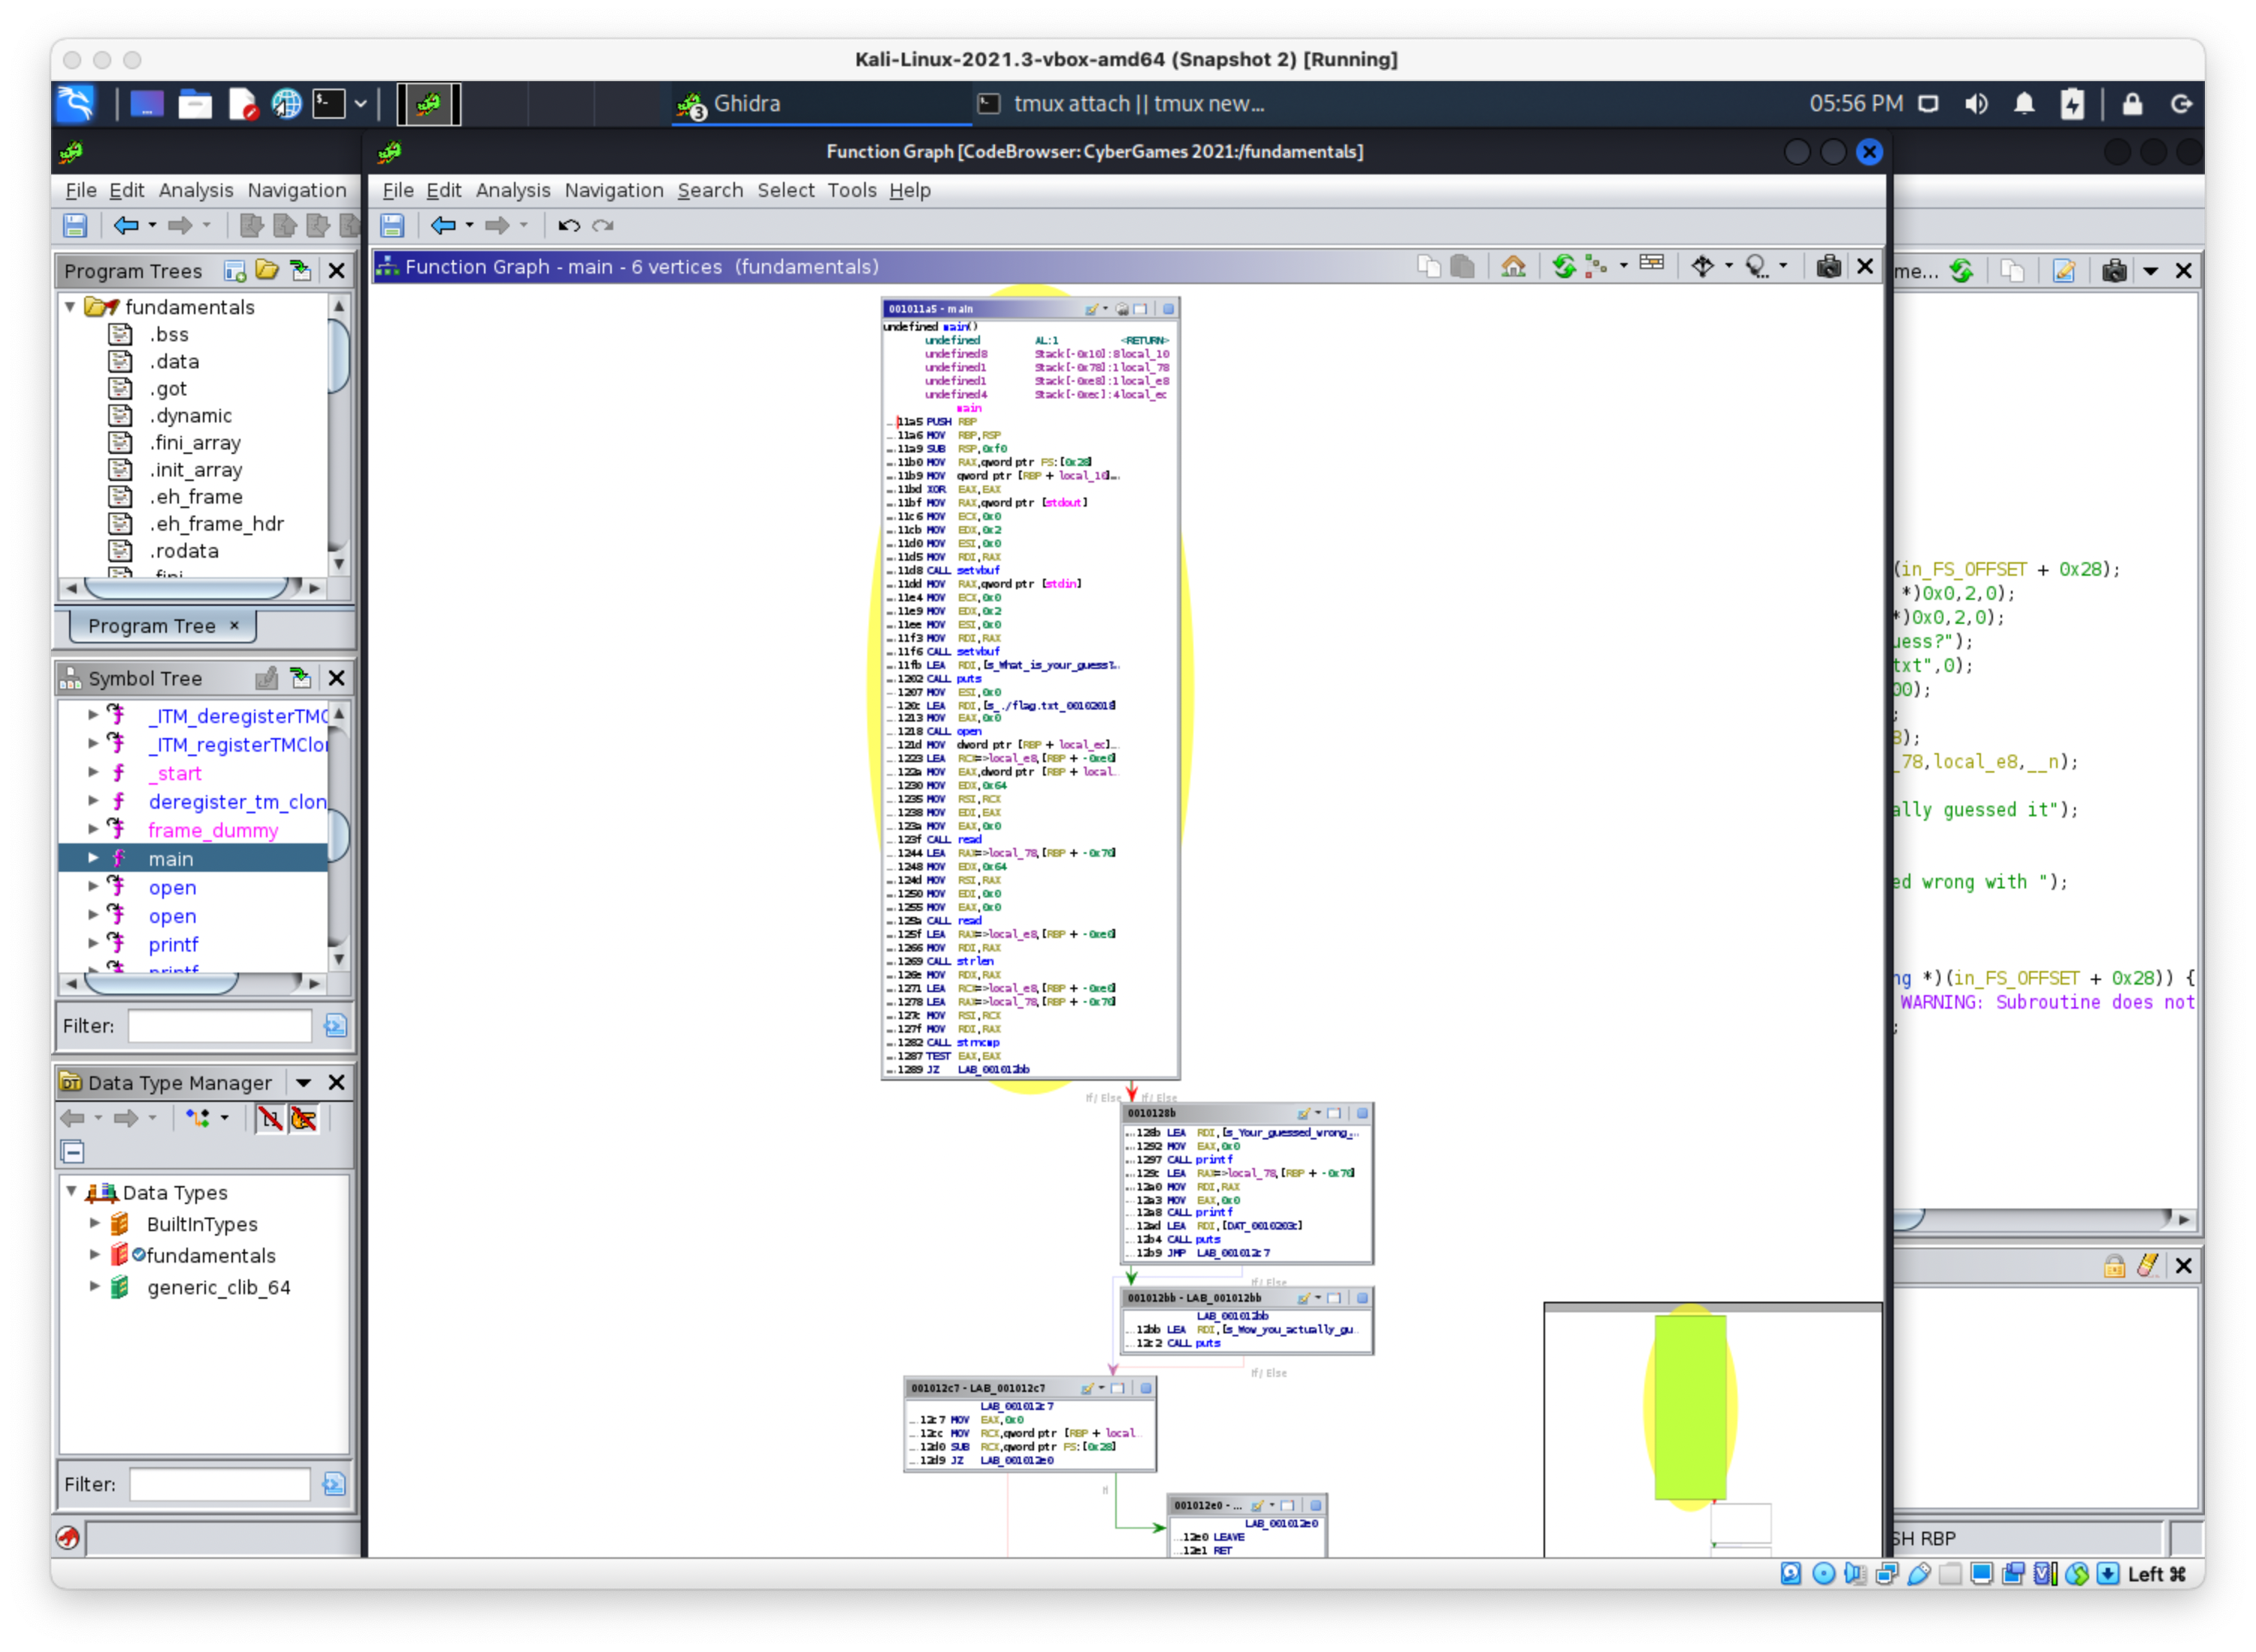Open the Search menu in Function Graph window
The height and width of the screenshot is (1652, 2256).
(x=710, y=190)
